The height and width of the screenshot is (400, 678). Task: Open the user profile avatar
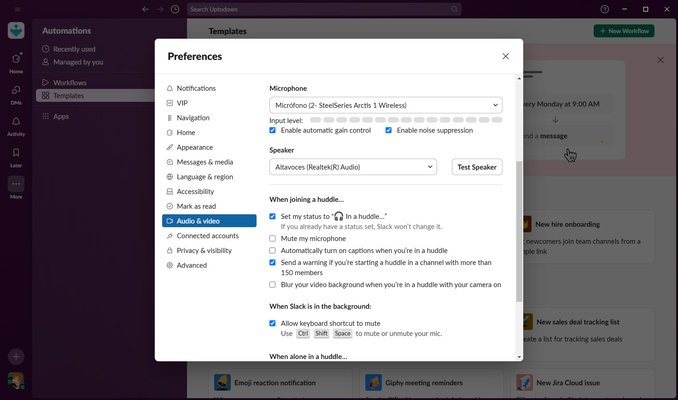click(16, 381)
